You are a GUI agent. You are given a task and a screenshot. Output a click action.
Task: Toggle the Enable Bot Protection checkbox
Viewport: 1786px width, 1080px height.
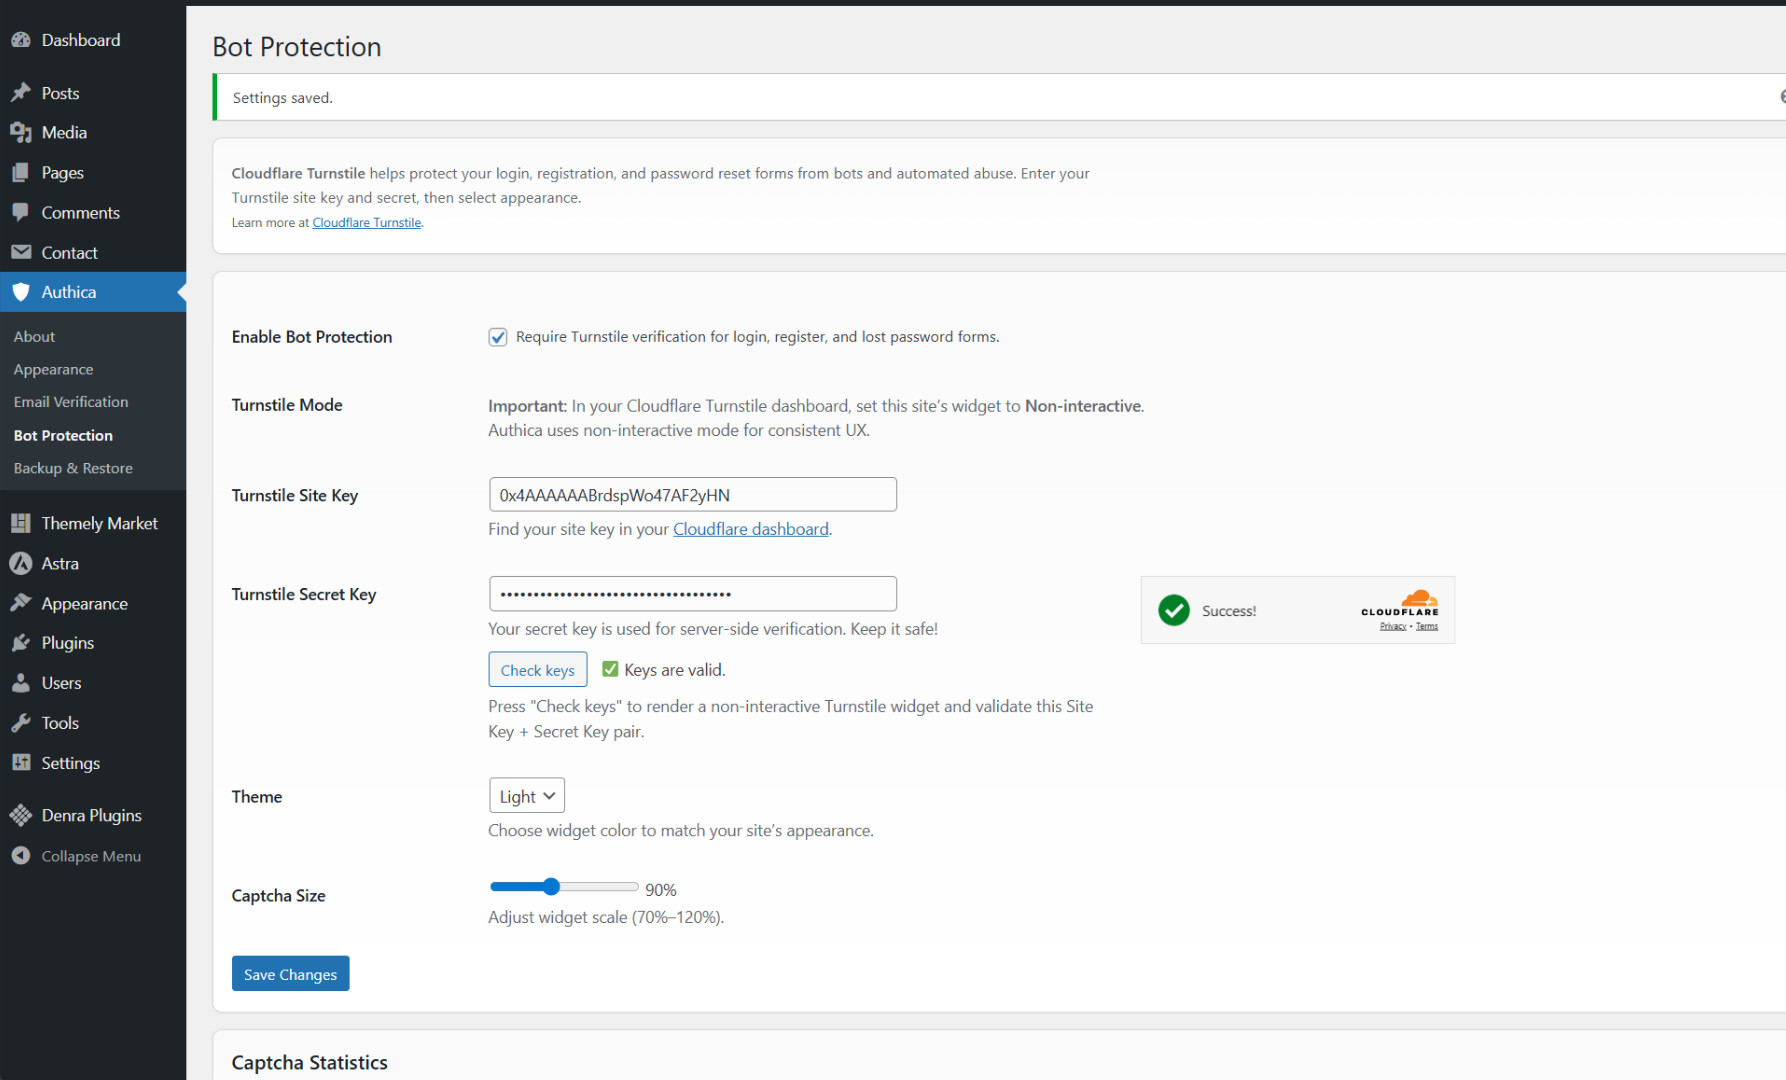point(498,337)
